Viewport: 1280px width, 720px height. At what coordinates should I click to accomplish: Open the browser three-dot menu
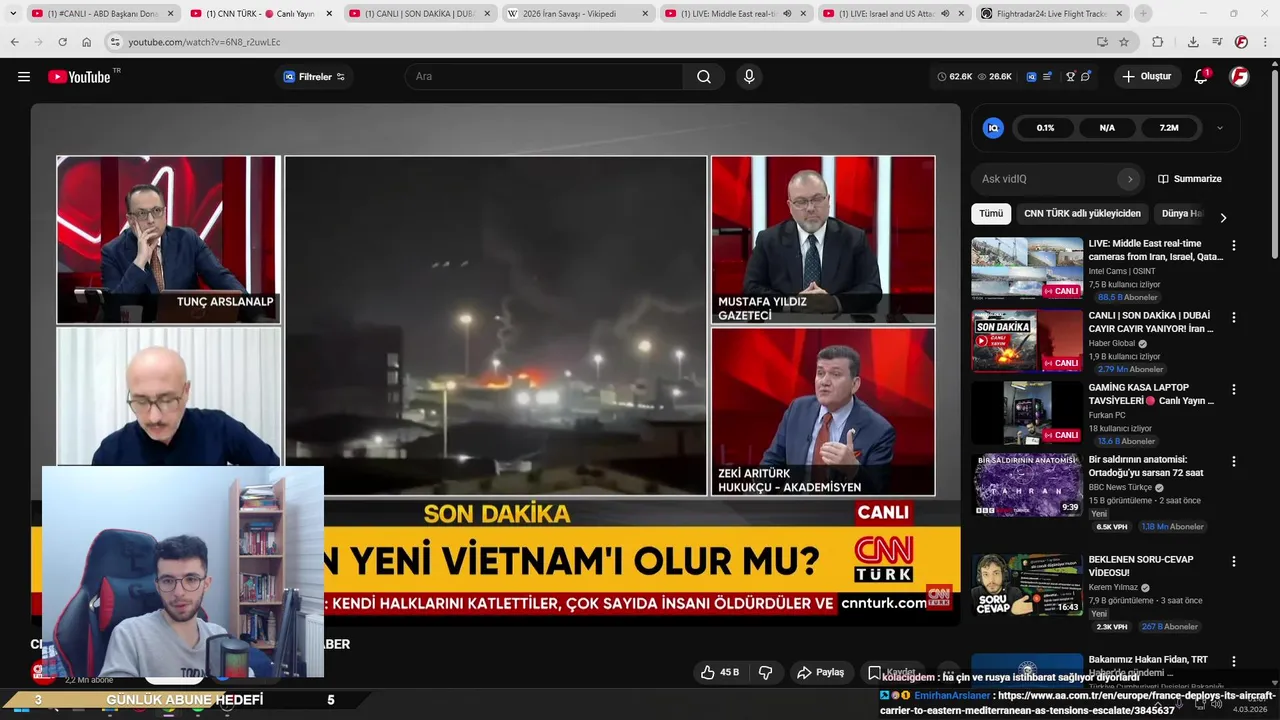[x=1265, y=42]
